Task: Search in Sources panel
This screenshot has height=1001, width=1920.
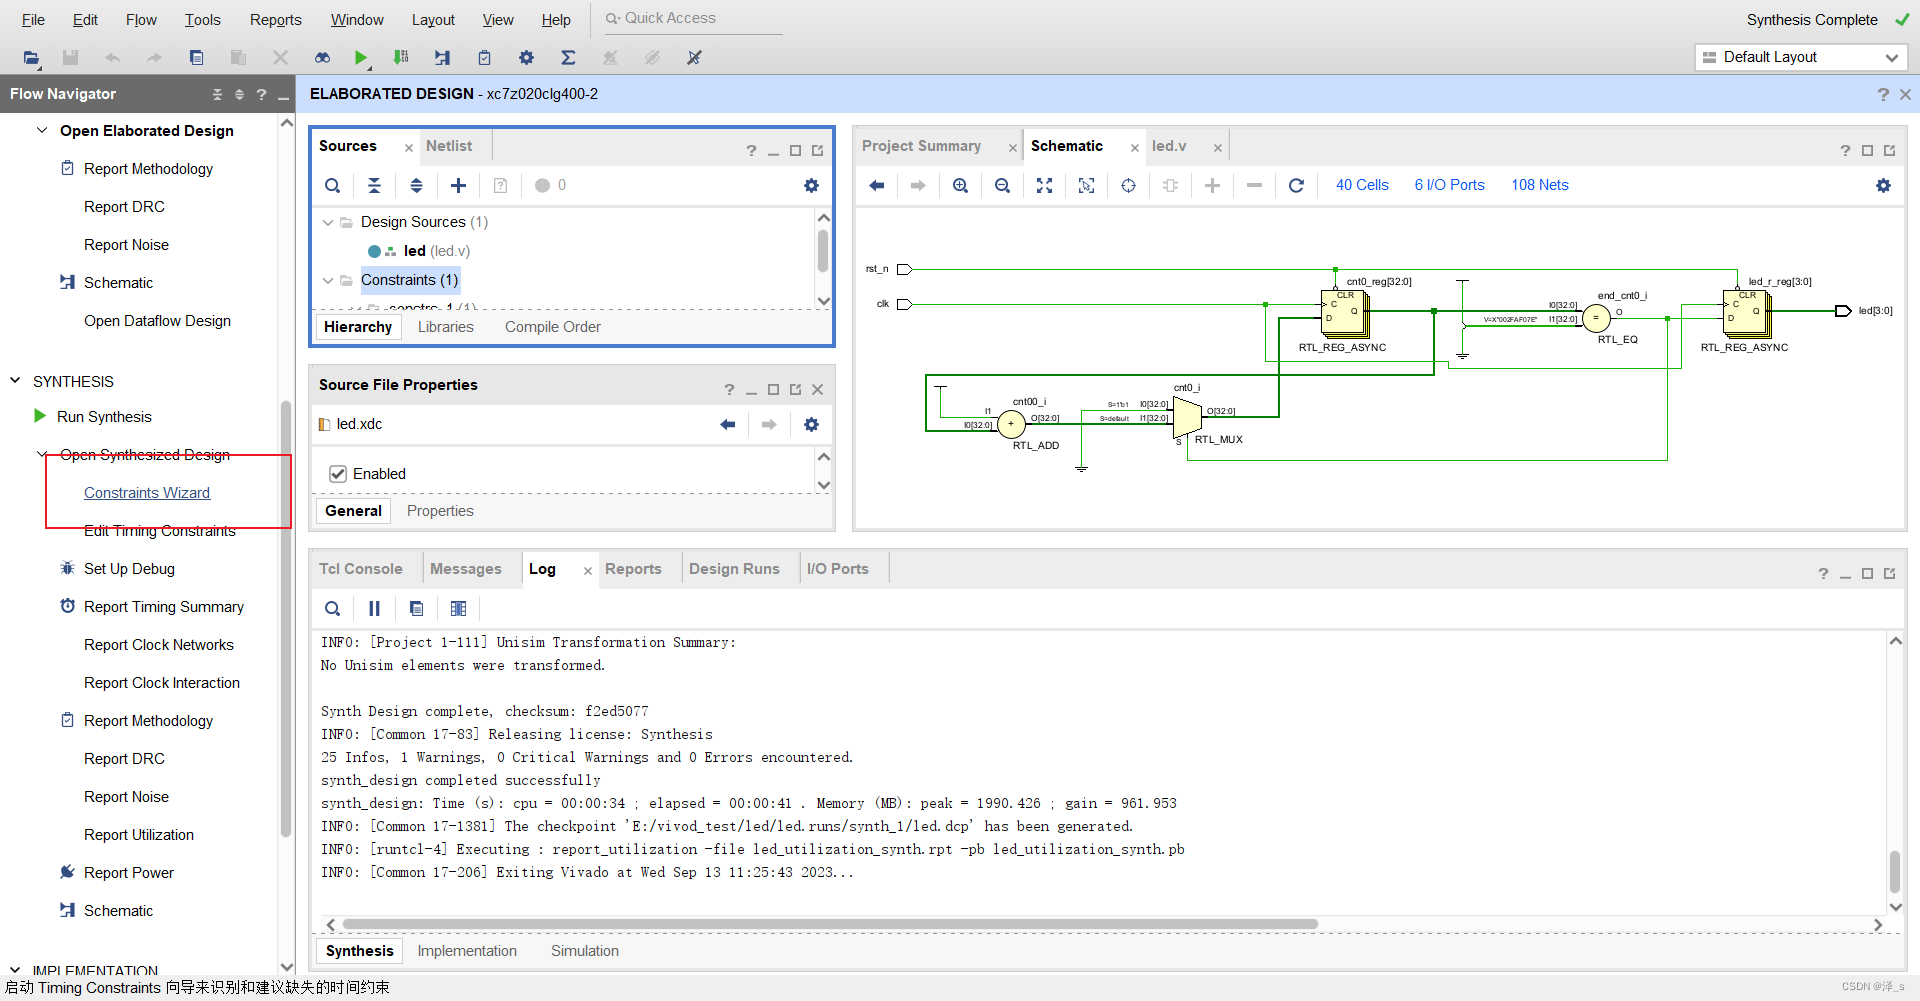Action: pos(333,185)
